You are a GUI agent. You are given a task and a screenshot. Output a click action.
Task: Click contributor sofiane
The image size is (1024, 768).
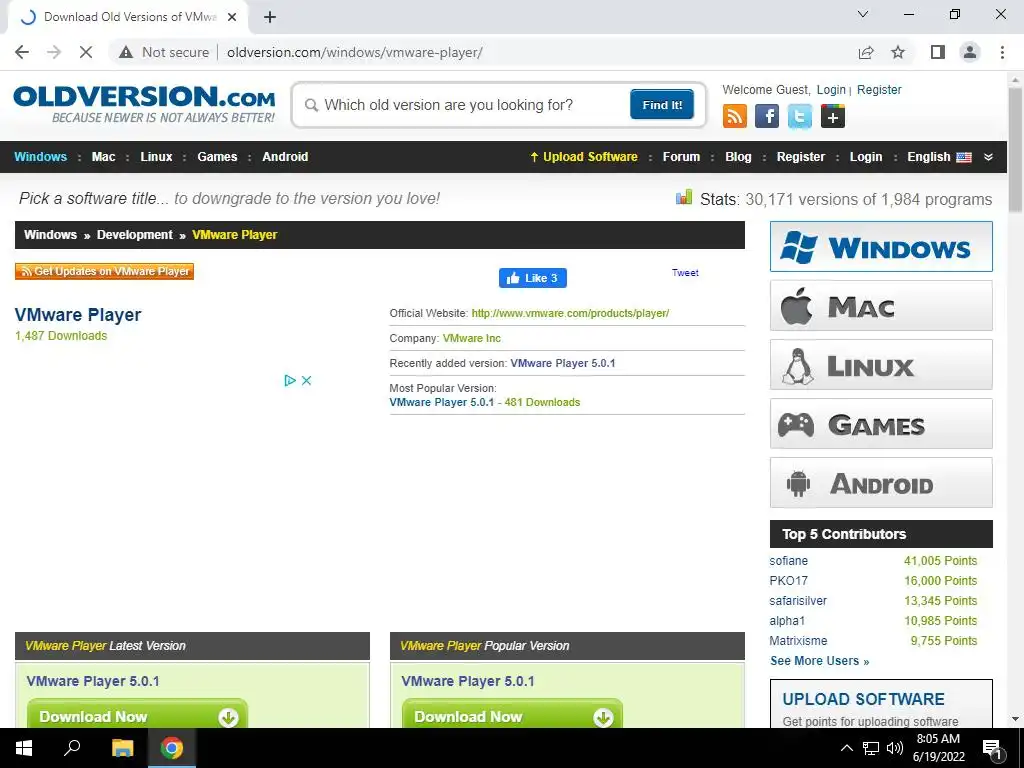pyautogui.click(x=788, y=561)
